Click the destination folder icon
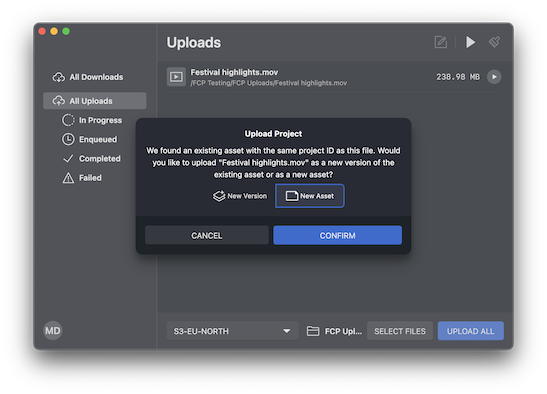547x394 pixels. point(313,331)
